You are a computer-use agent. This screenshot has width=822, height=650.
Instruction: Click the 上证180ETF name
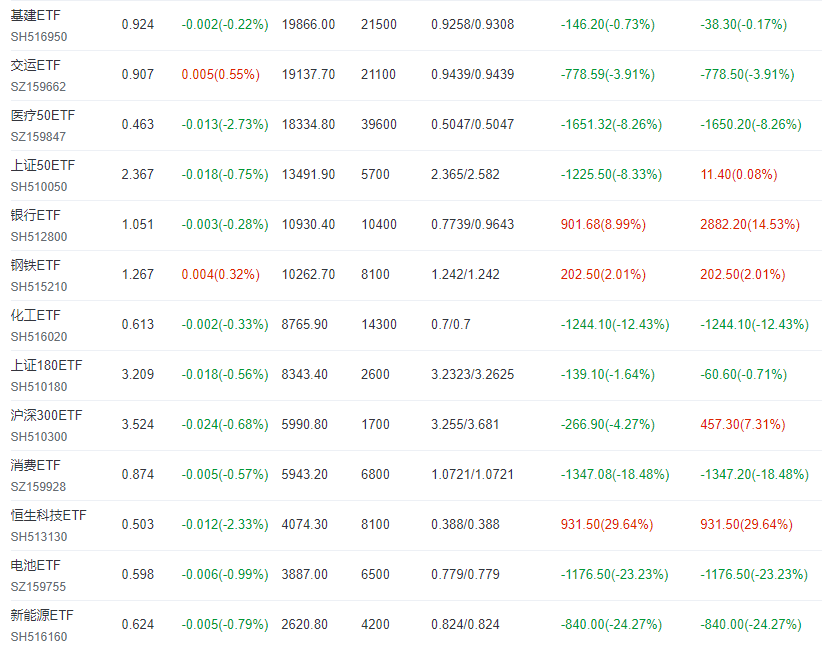47,365
